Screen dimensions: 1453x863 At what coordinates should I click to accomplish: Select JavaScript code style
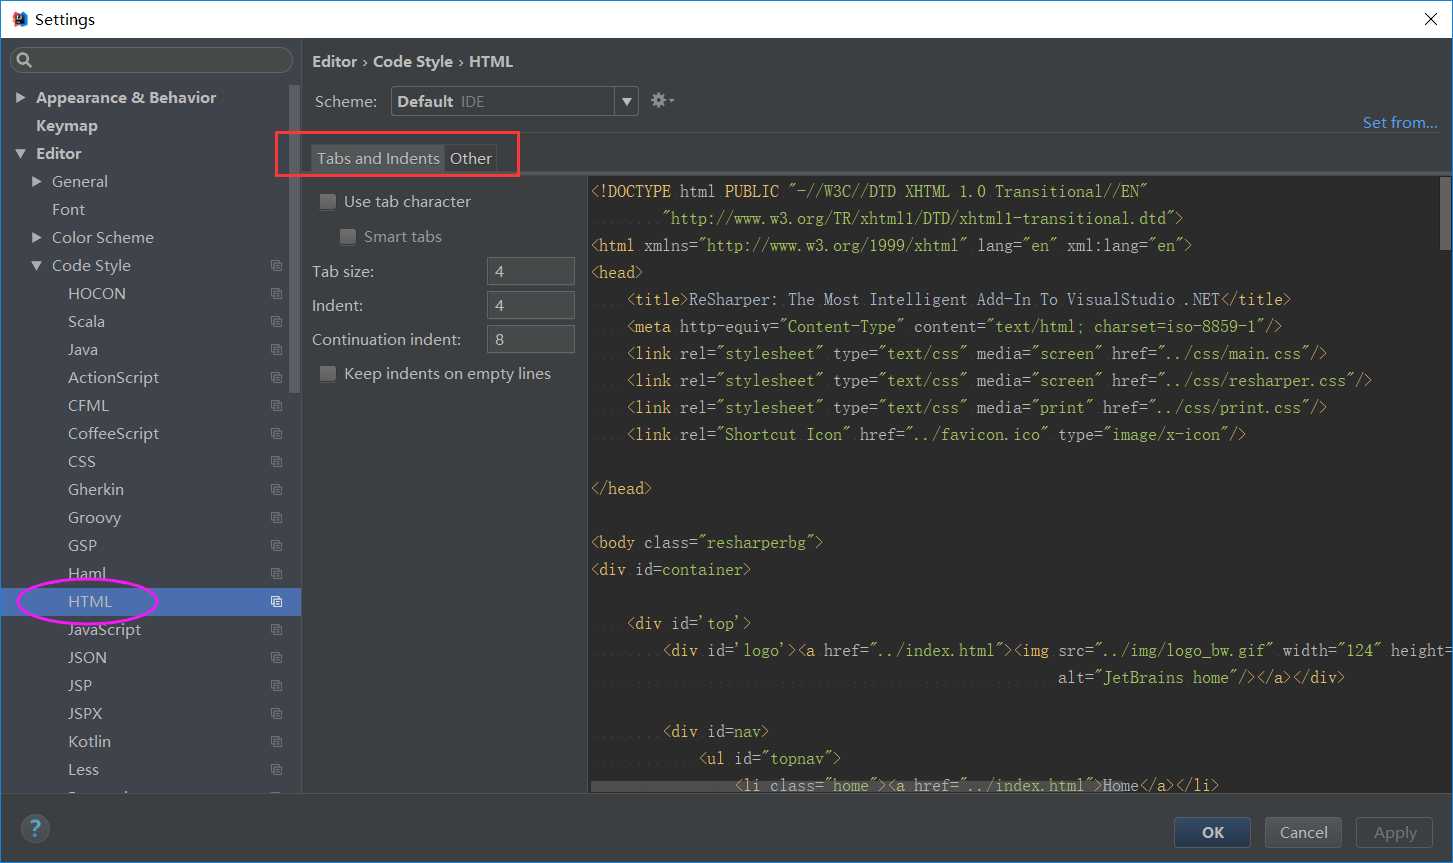[104, 629]
